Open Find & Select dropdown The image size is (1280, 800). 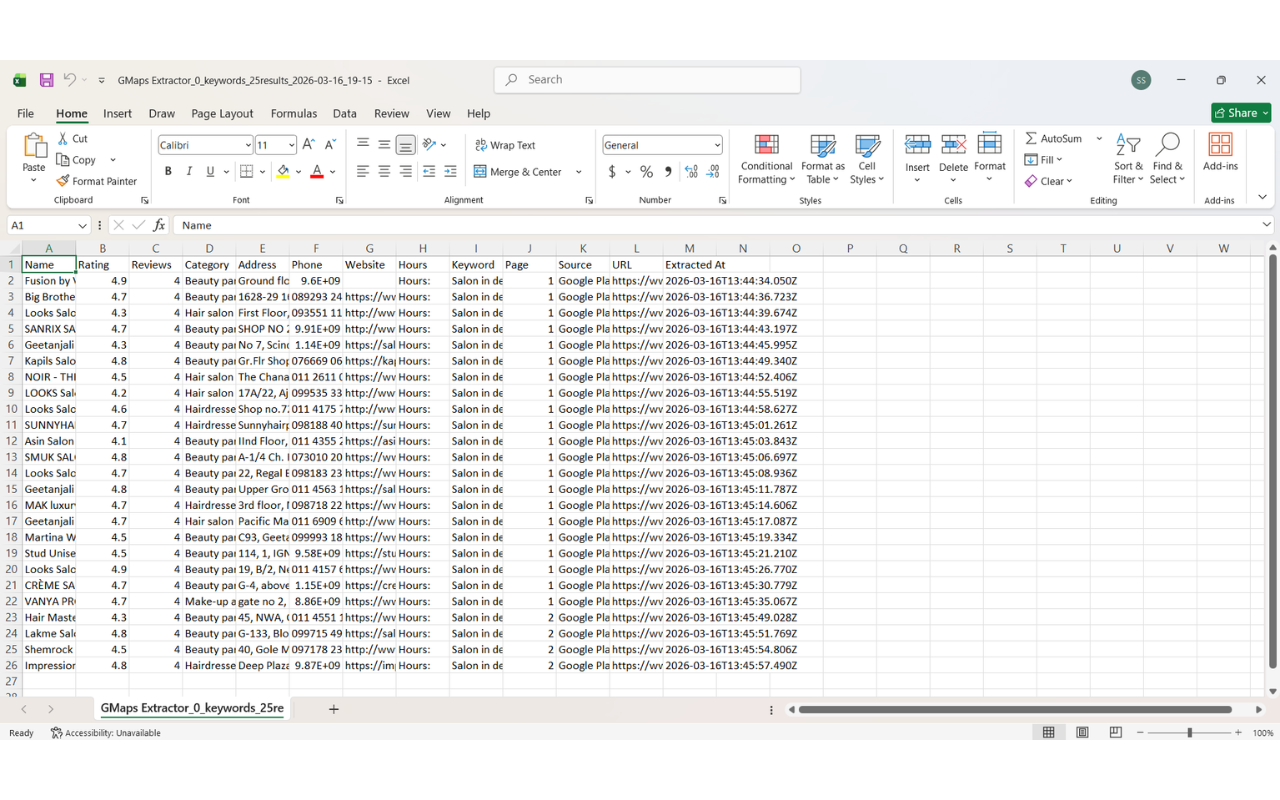tap(1167, 159)
